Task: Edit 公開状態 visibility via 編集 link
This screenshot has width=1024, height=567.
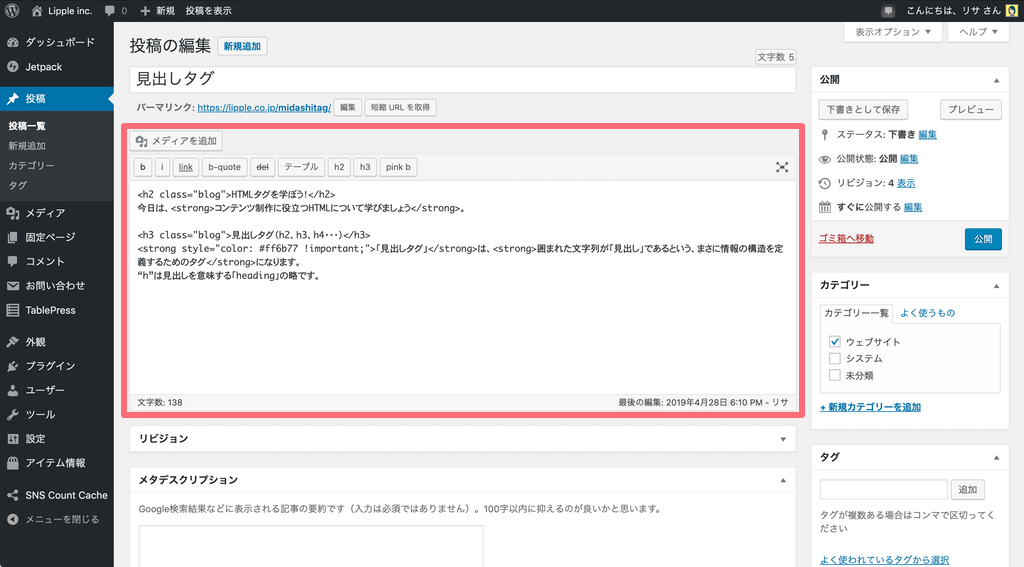Action: tap(909, 159)
